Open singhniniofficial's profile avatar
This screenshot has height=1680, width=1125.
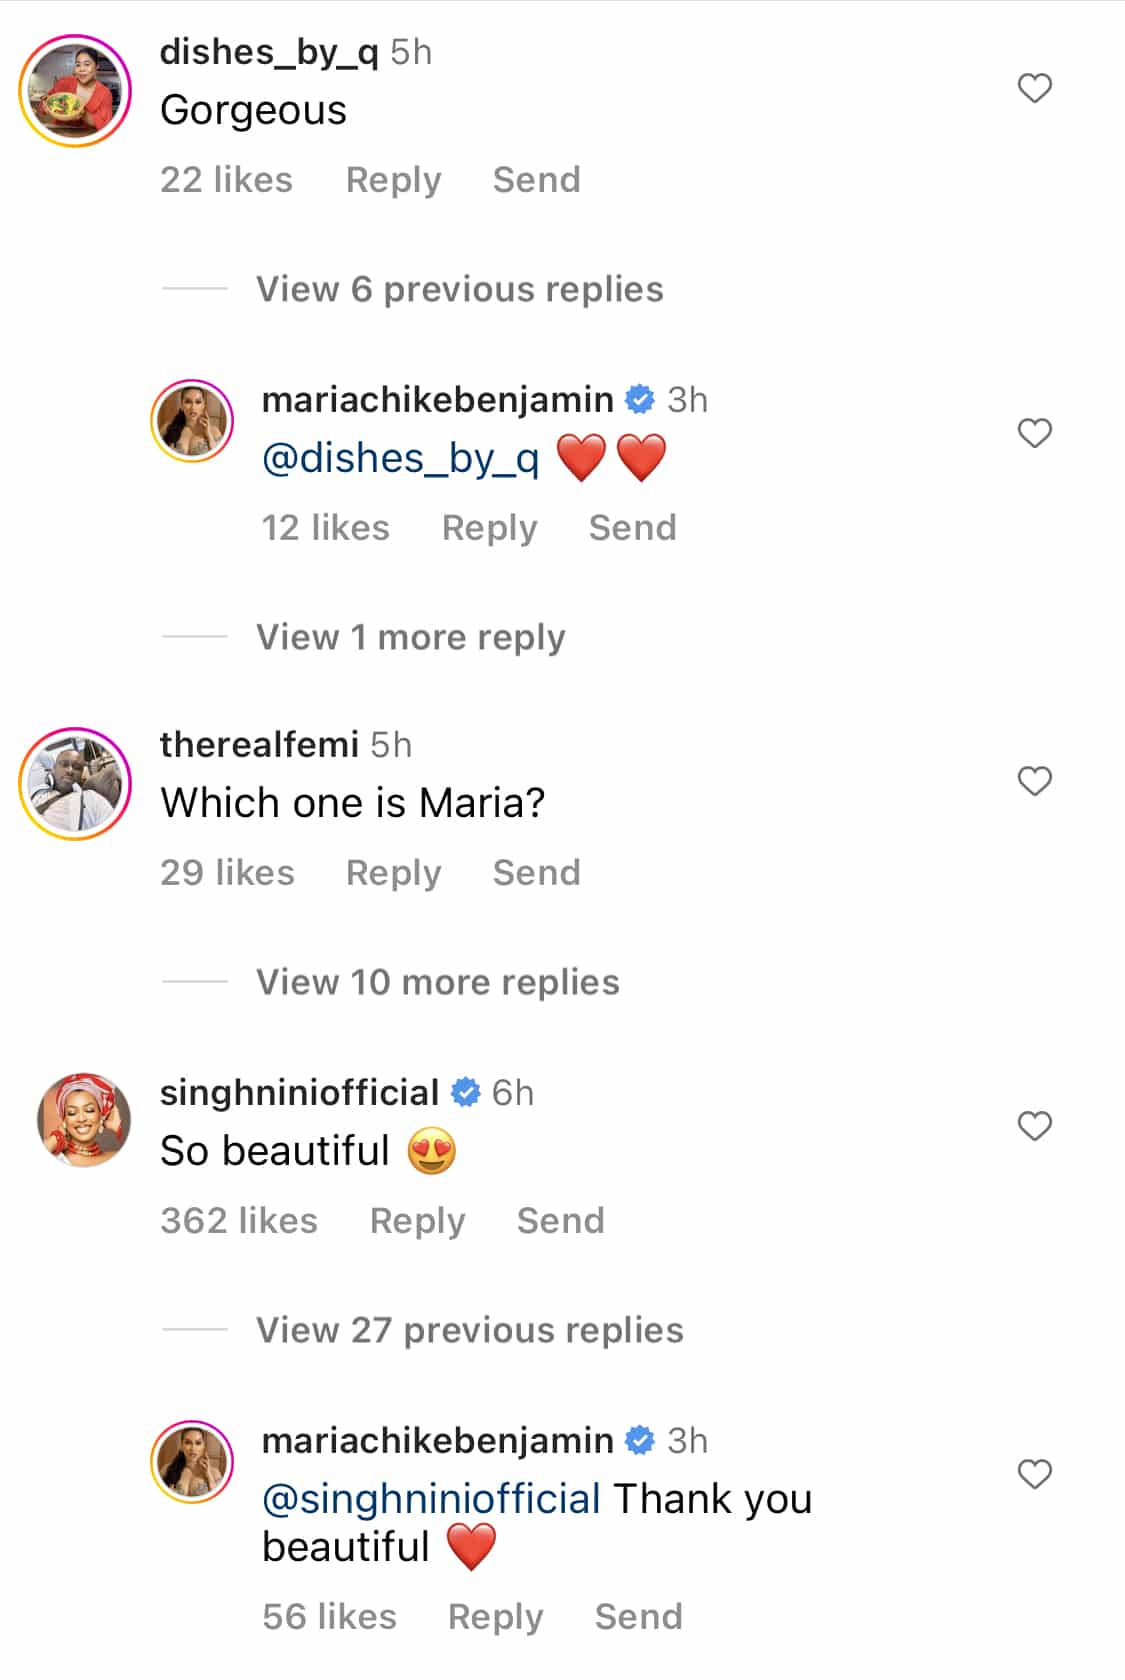click(x=84, y=1120)
